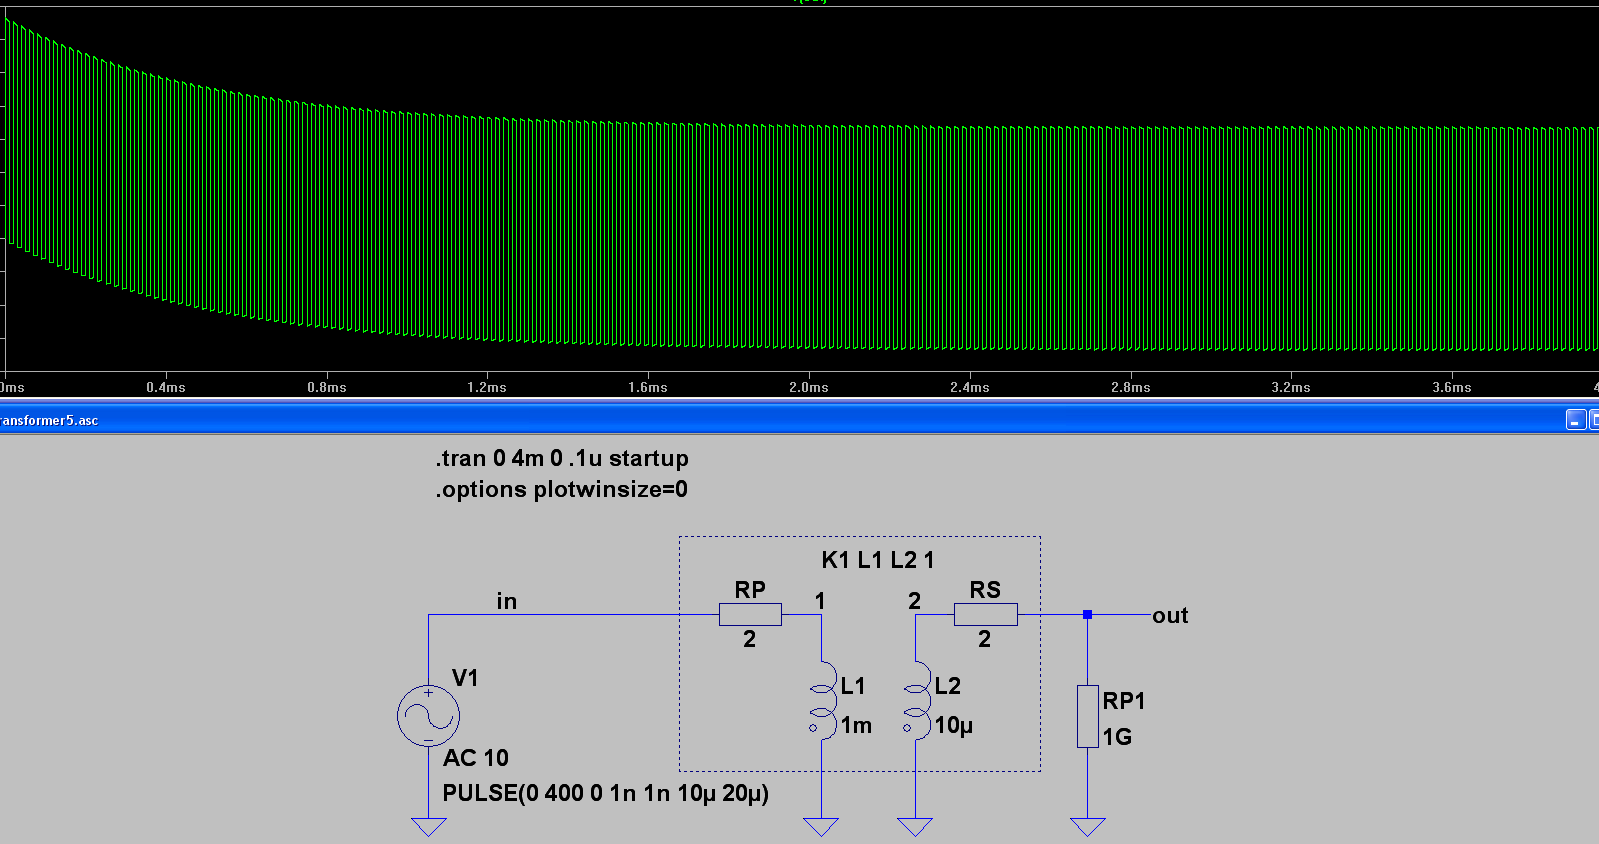Click the value 2 under RS

(x=984, y=639)
